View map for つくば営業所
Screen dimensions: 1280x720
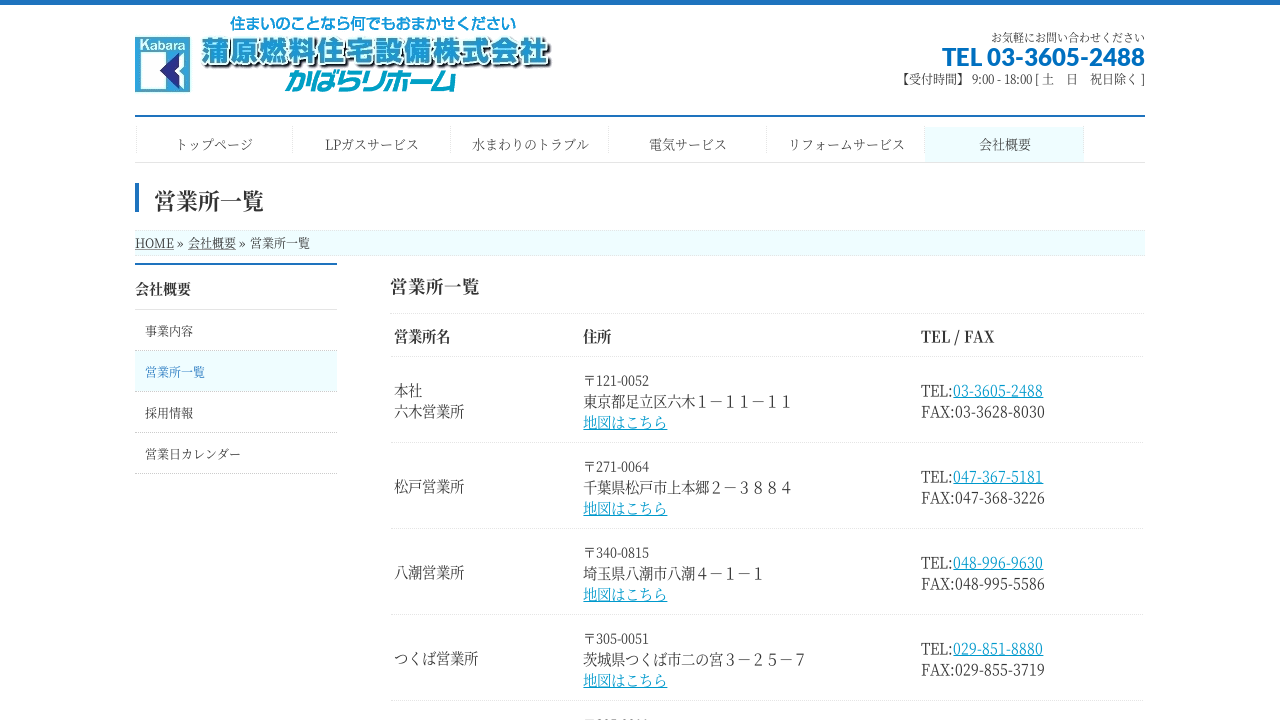pyautogui.click(x=625, y=681)
